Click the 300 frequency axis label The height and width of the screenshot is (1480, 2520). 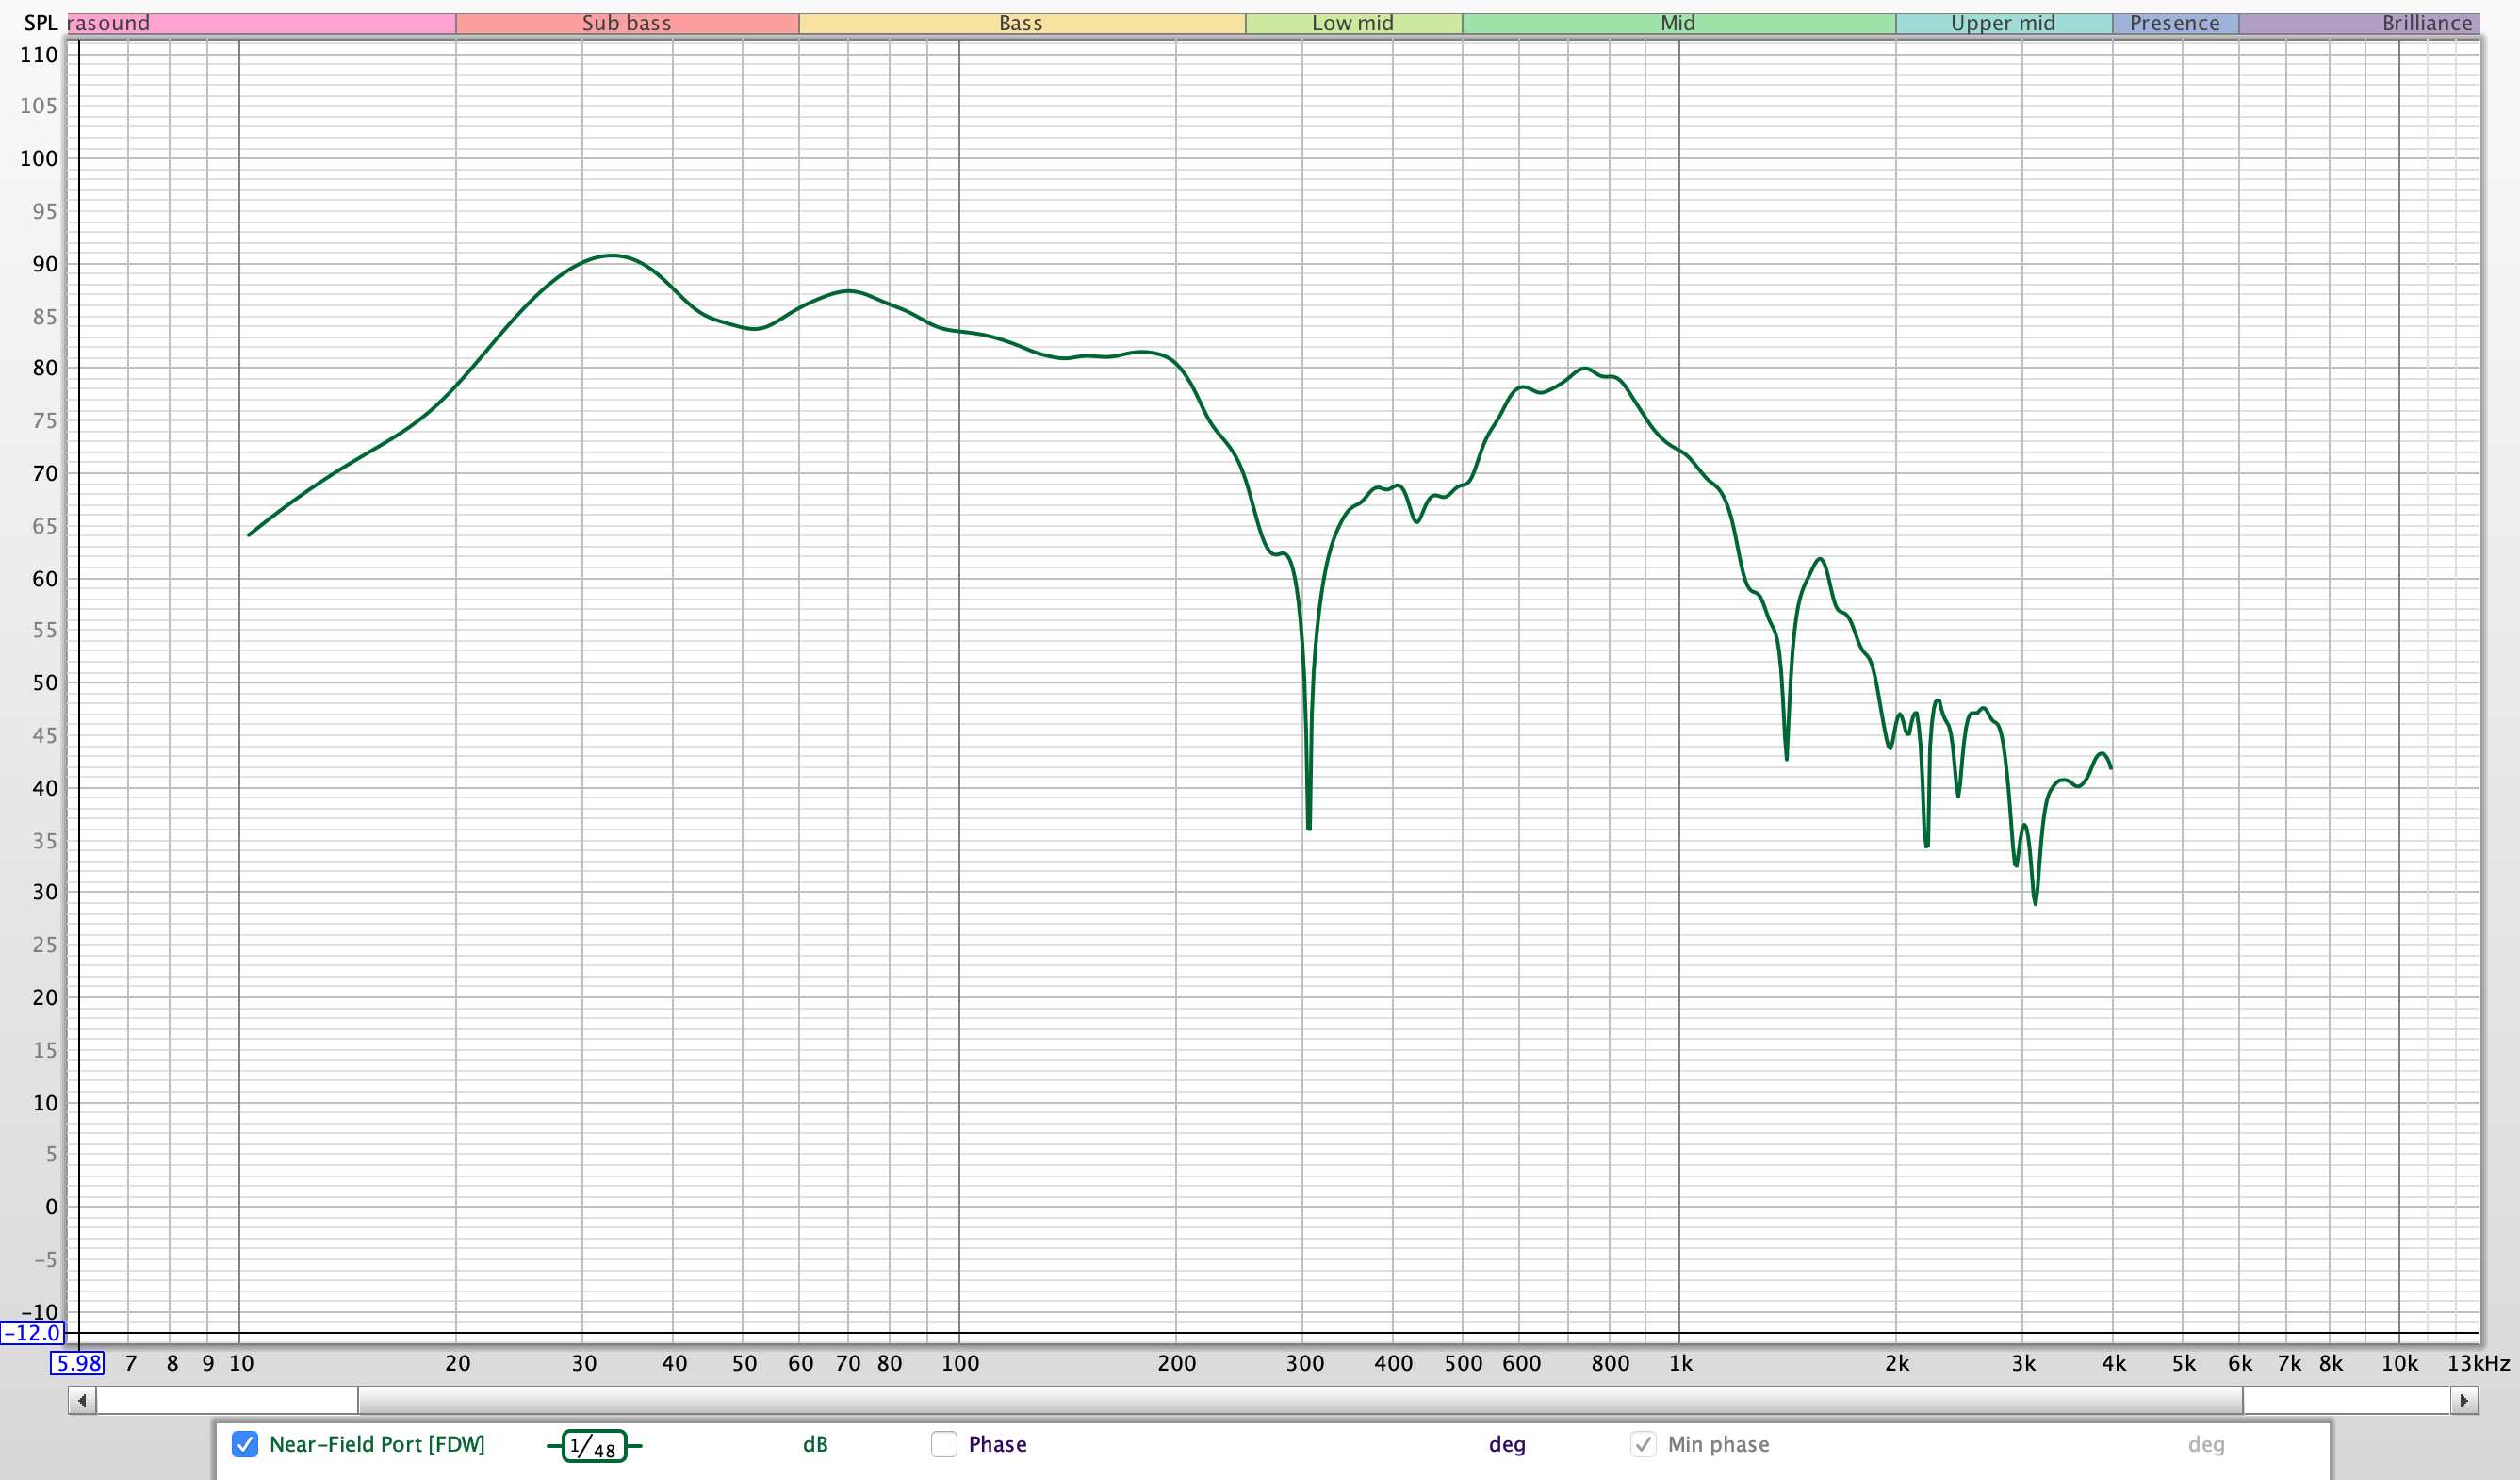(x=1305, y=1363)
